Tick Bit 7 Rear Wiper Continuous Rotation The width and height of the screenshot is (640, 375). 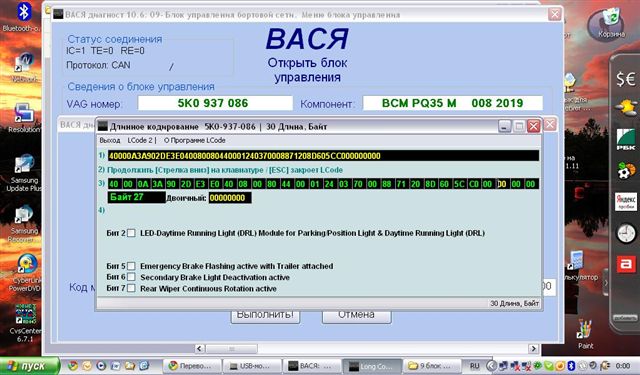(x=131, y=288)
